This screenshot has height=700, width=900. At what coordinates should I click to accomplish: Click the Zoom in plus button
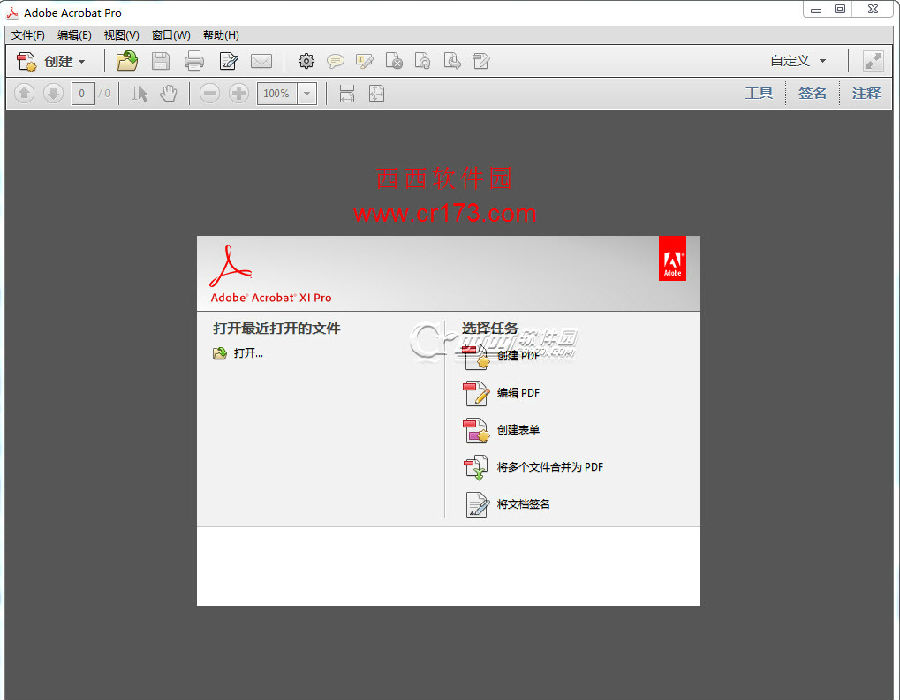point(239,93)
